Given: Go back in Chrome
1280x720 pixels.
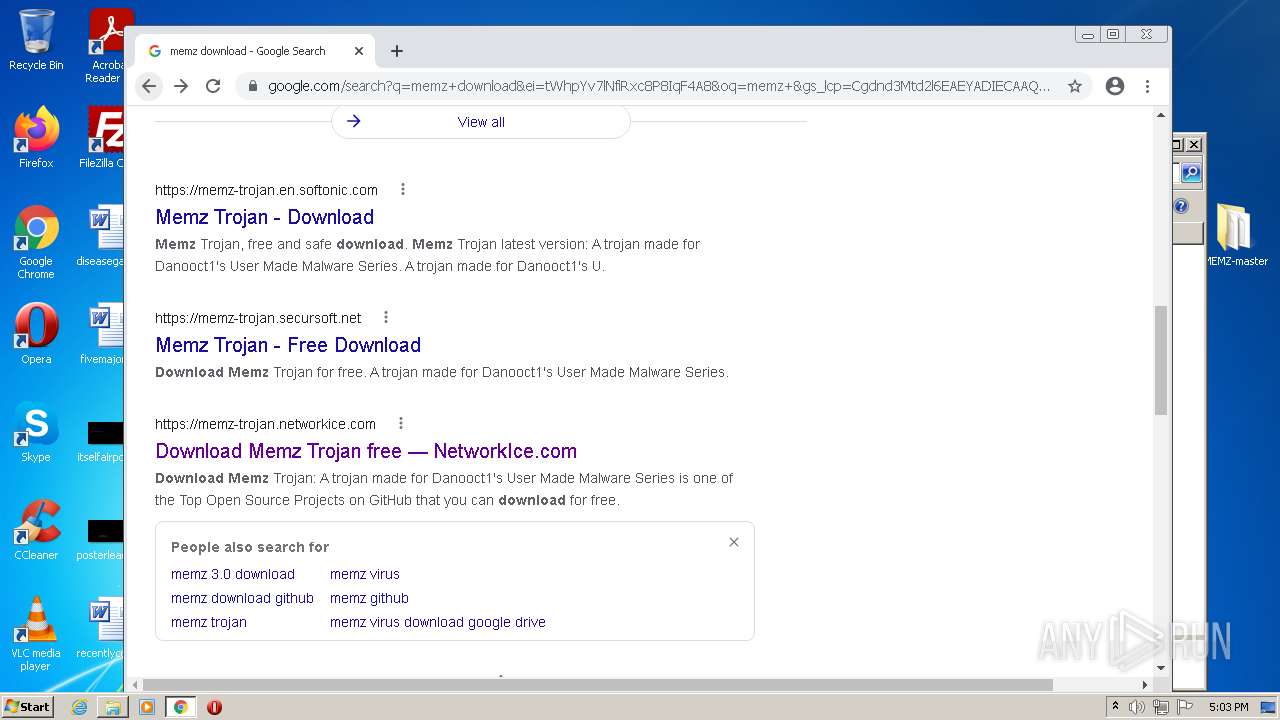Looking at the screenshot, I should (x=149, y=86).
